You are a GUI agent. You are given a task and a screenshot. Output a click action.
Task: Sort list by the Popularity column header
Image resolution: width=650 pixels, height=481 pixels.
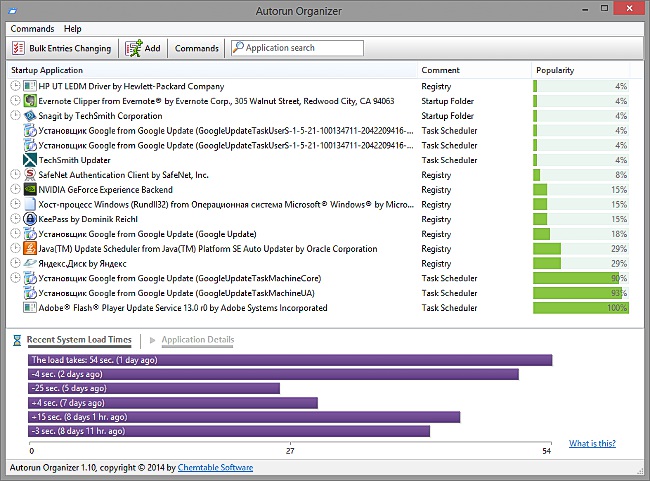555,70
